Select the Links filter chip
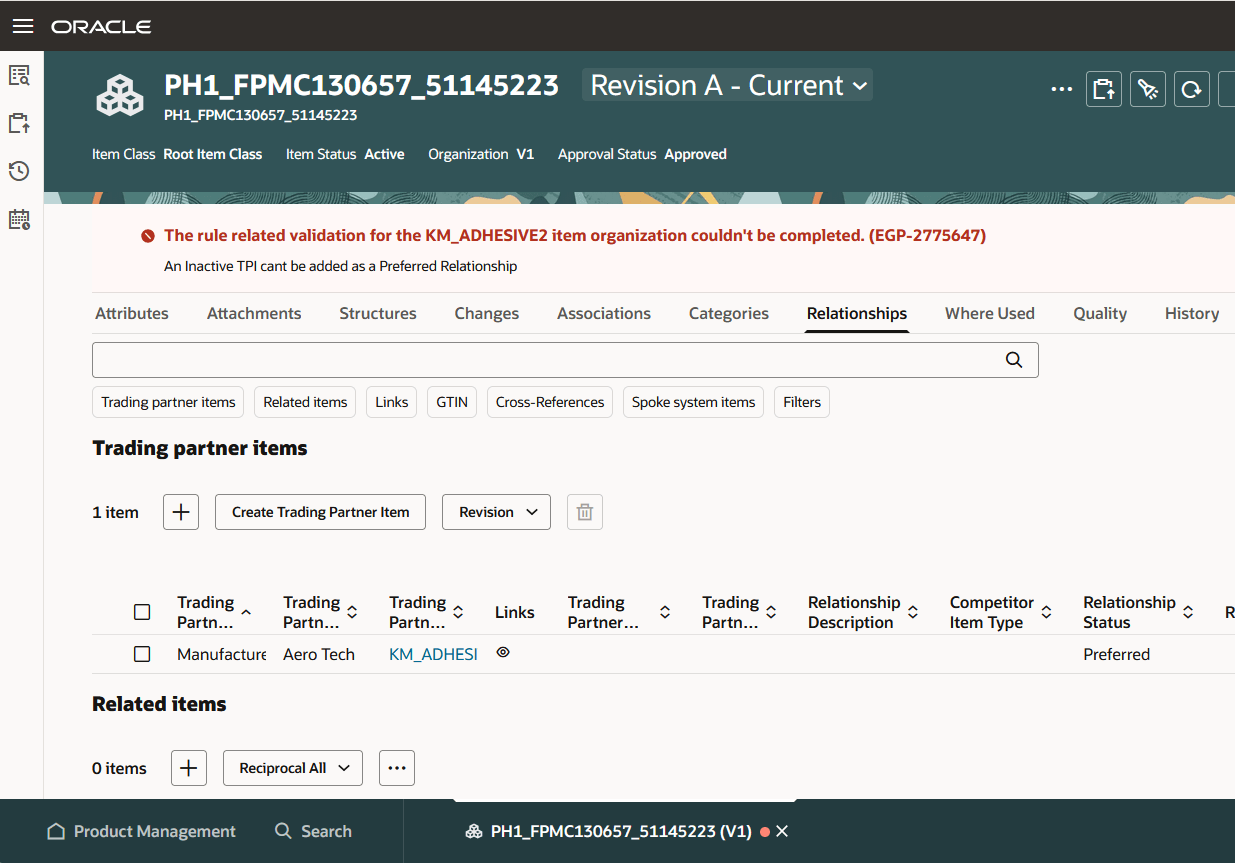 (392, 402)
